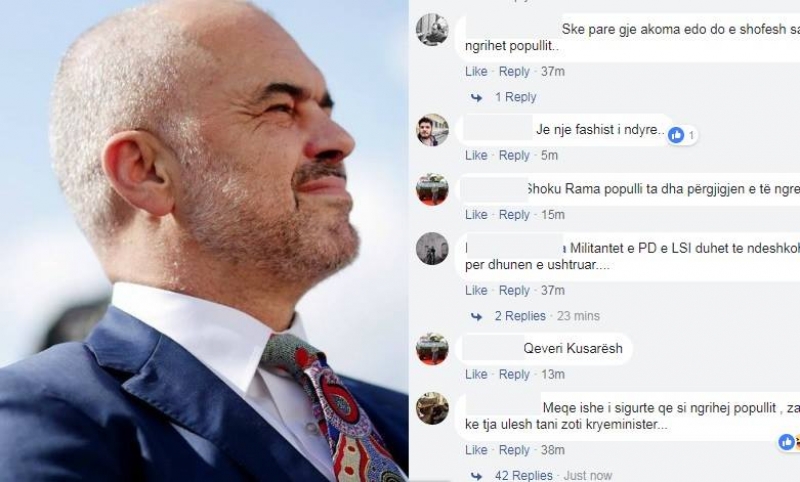Click like reaction icon on 'zoti kryeminister' comment

tap(786, 442)
